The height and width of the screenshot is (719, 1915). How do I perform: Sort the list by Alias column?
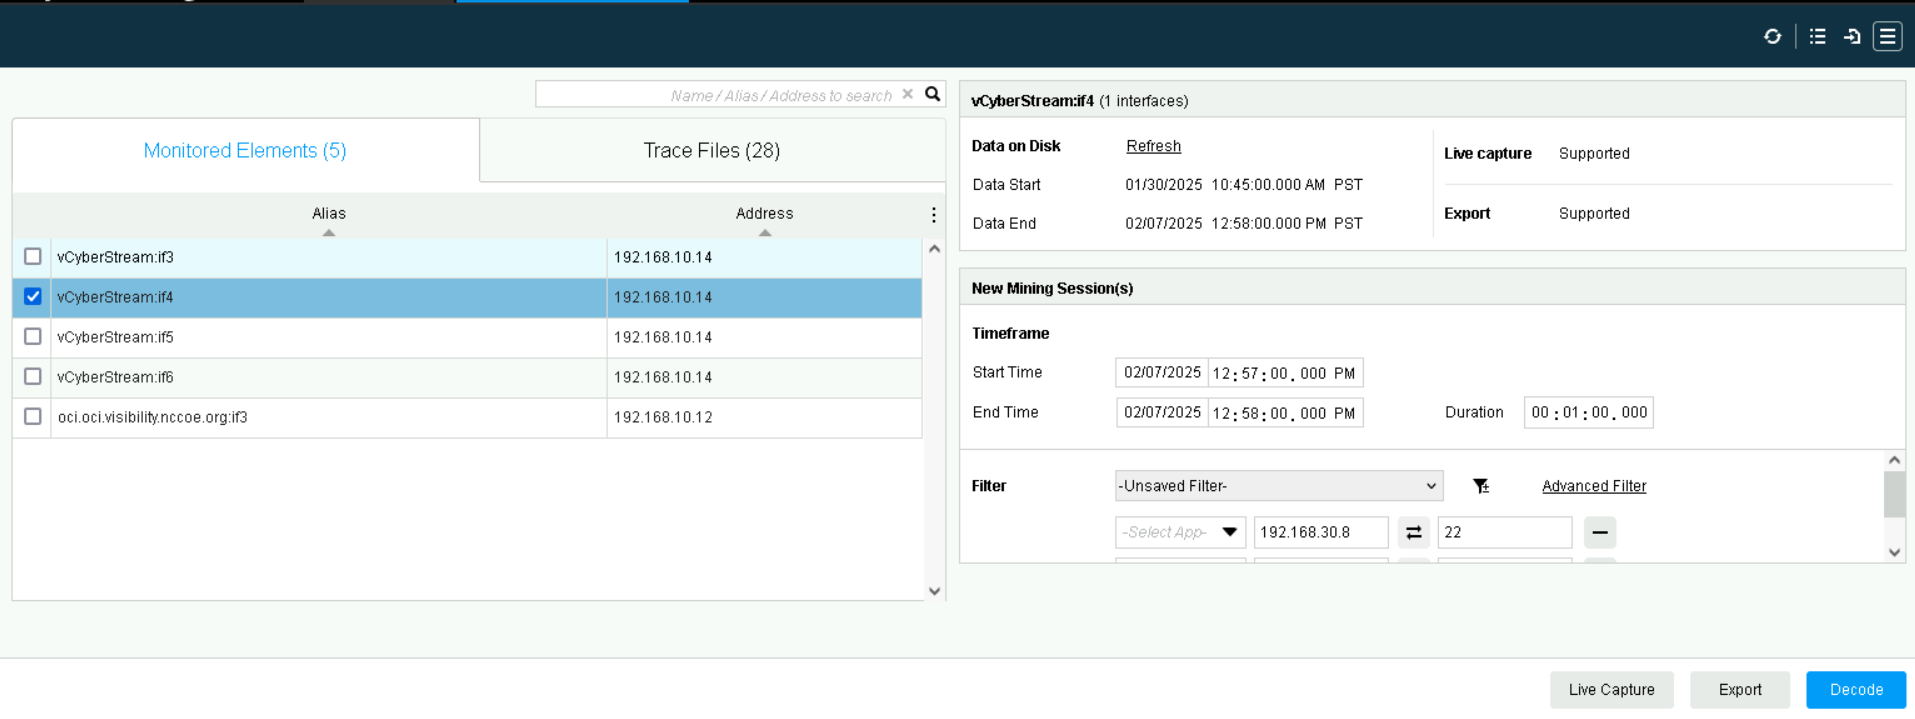[x=328, y=214]
